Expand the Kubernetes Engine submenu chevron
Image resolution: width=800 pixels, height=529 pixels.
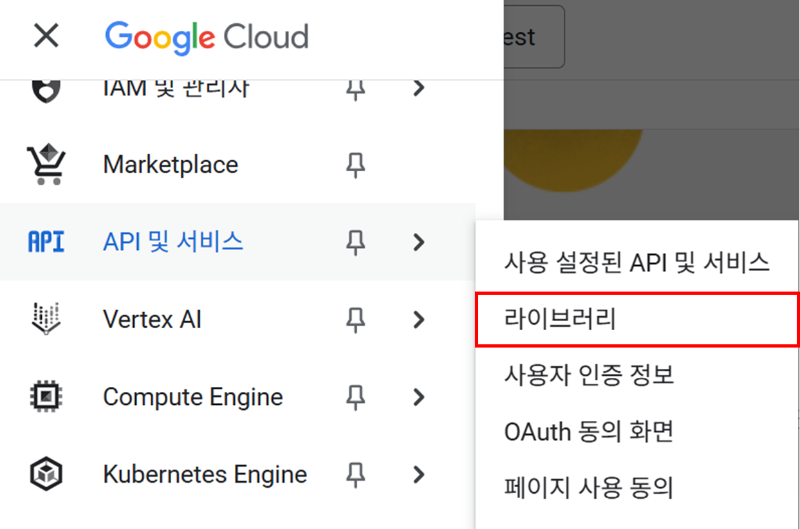click(419, 474)
